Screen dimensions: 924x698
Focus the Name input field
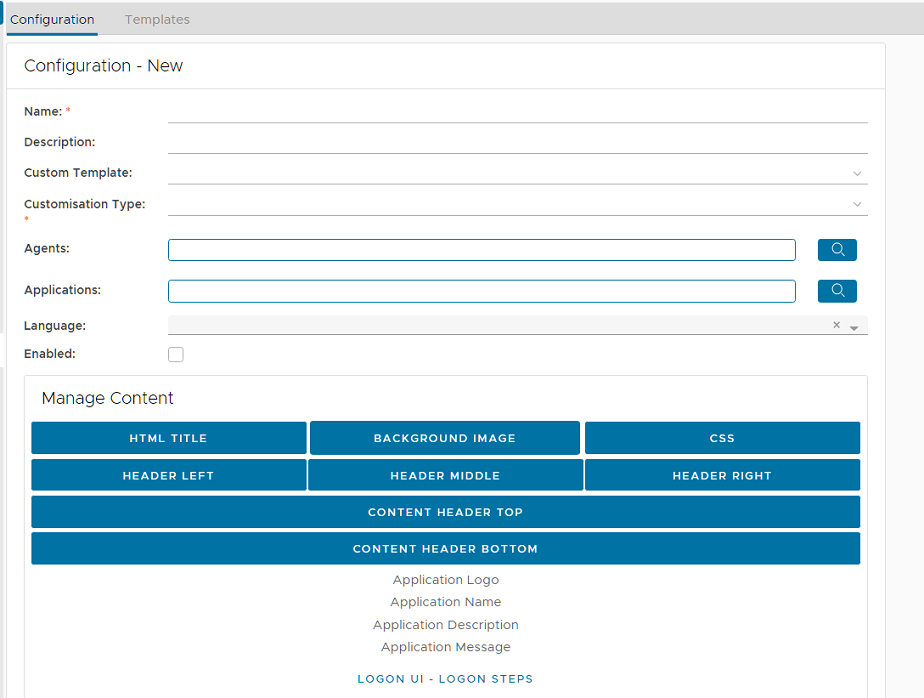517,111
